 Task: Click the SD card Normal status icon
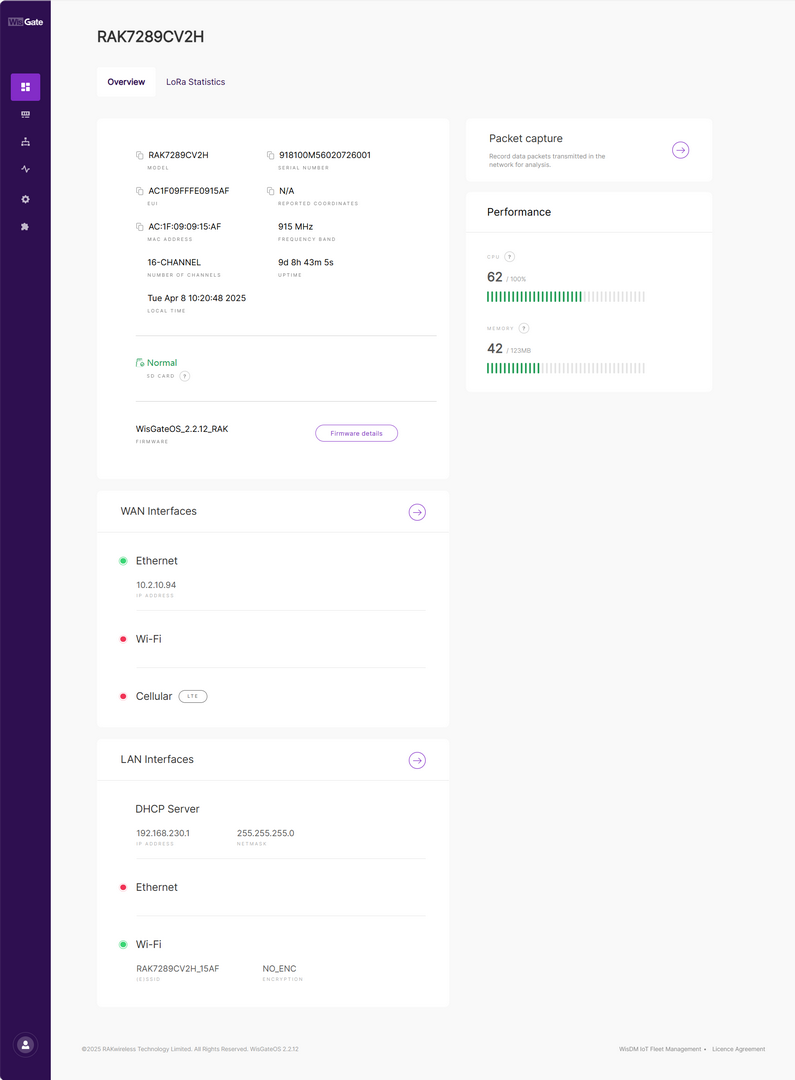(x=140, y=363)
